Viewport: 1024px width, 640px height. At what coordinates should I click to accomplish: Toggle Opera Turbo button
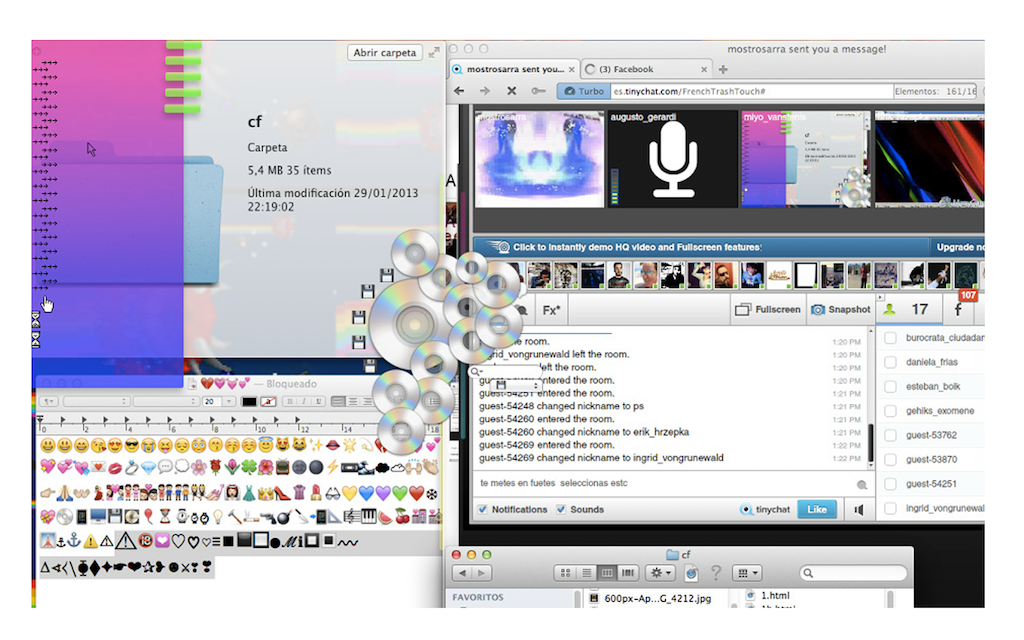(584, 91)
